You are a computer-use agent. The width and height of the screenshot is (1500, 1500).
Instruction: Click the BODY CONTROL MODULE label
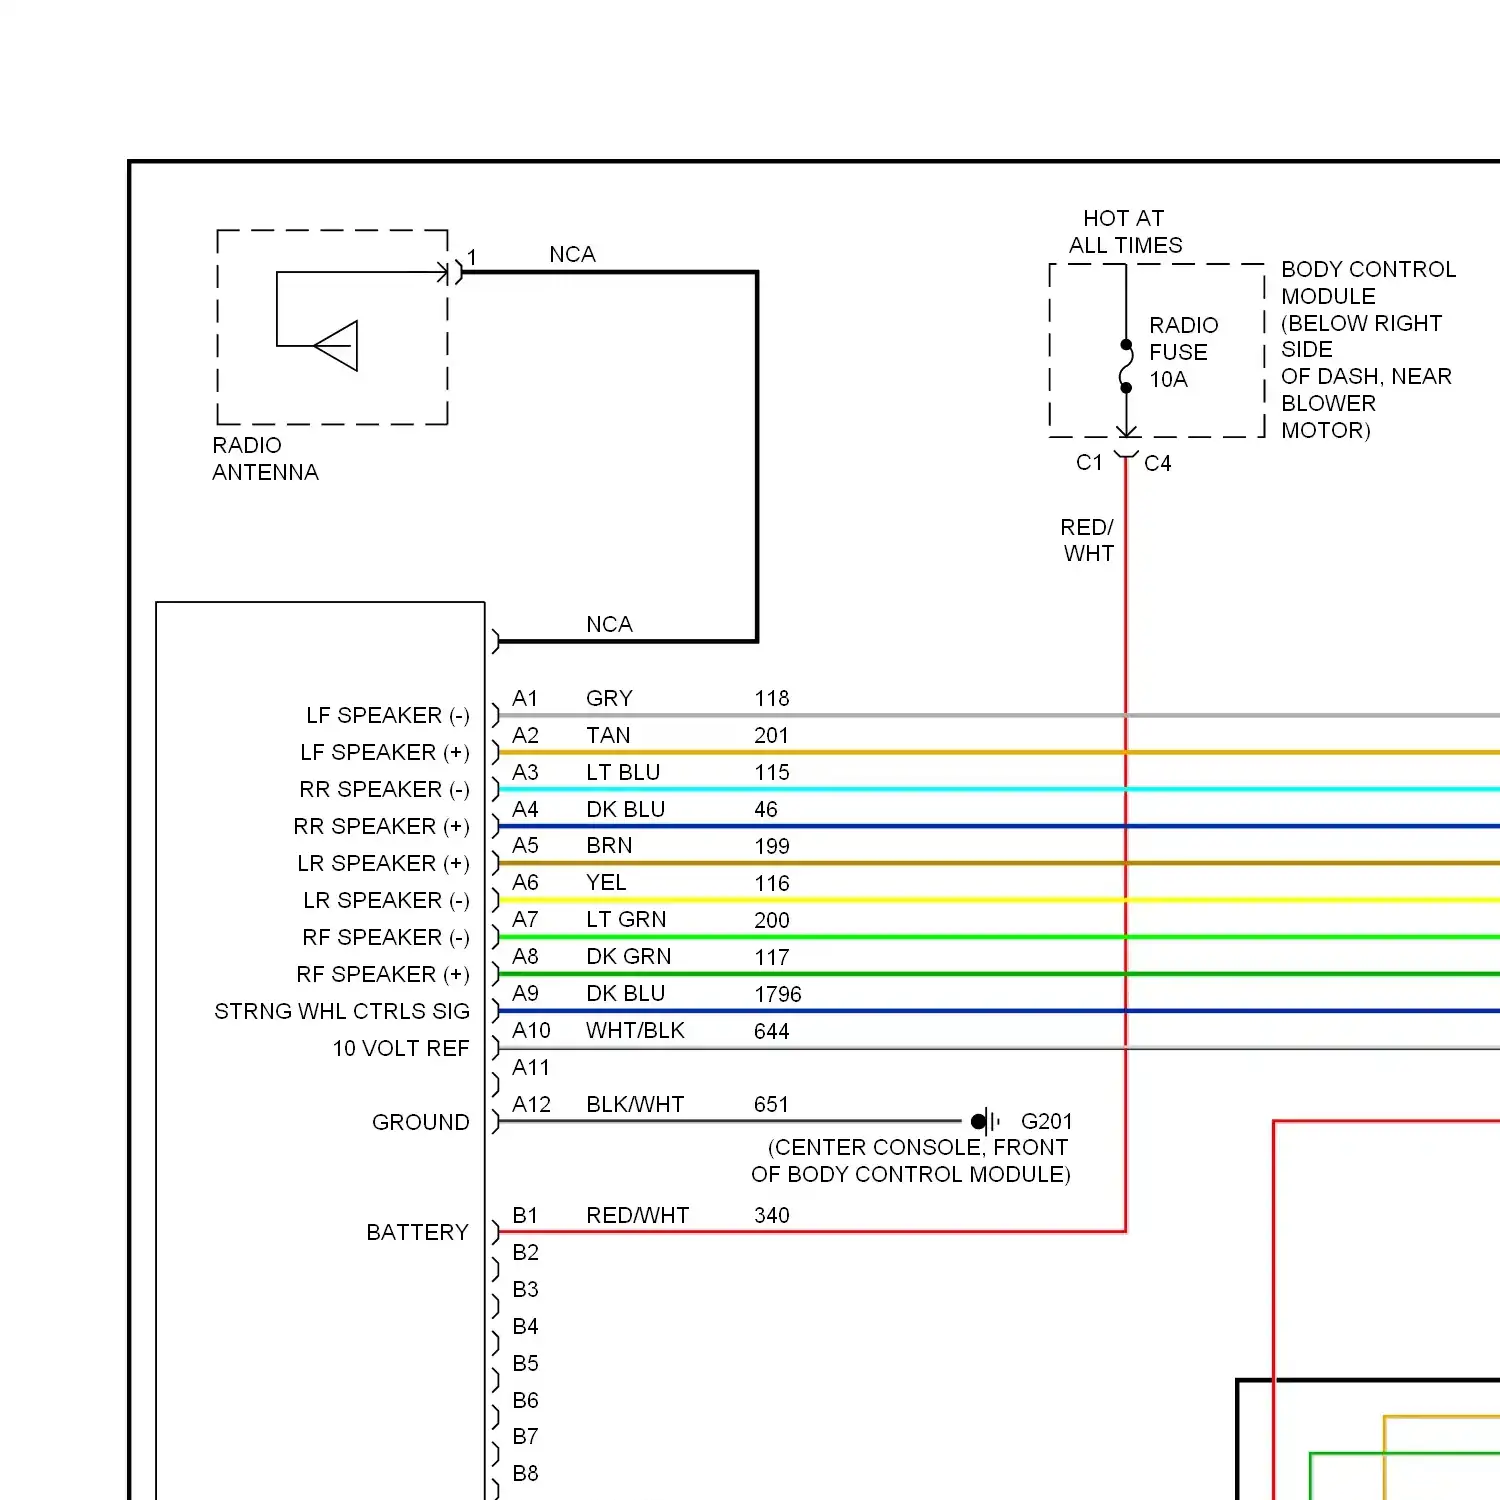1367,350
